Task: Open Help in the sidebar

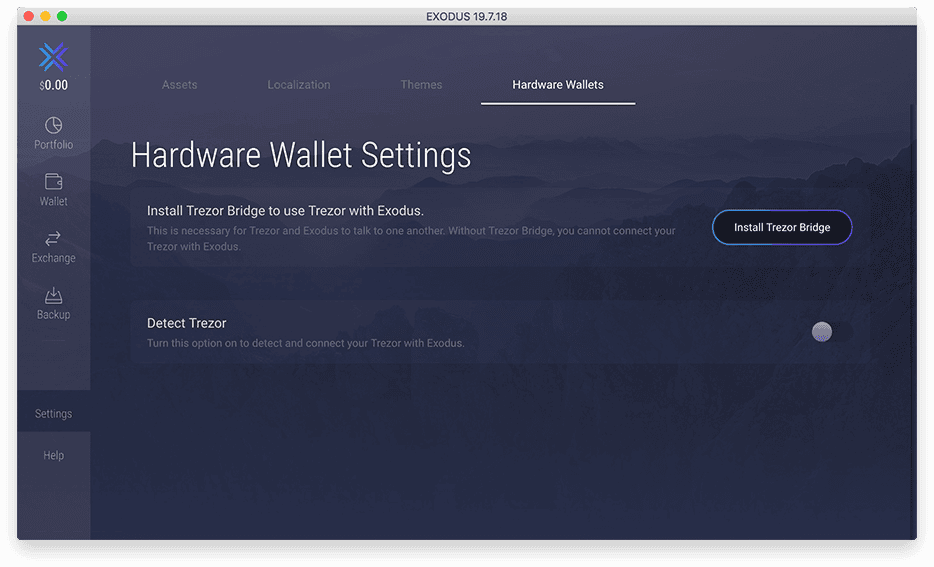Action: pos(53,455)
